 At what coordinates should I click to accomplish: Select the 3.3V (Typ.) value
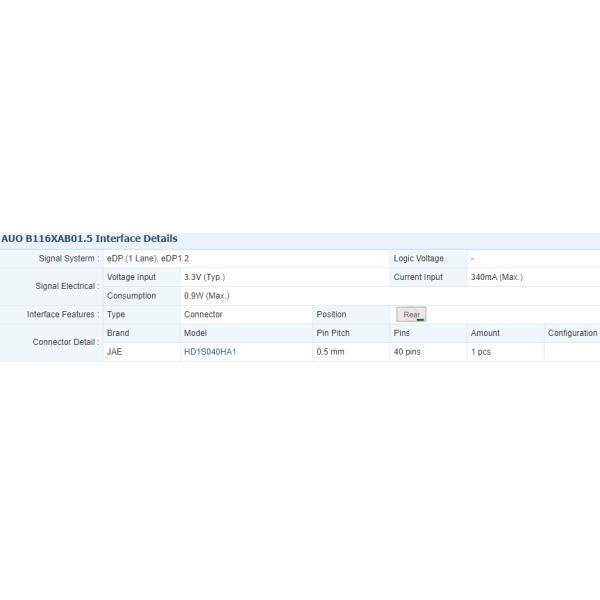(204, 277)
